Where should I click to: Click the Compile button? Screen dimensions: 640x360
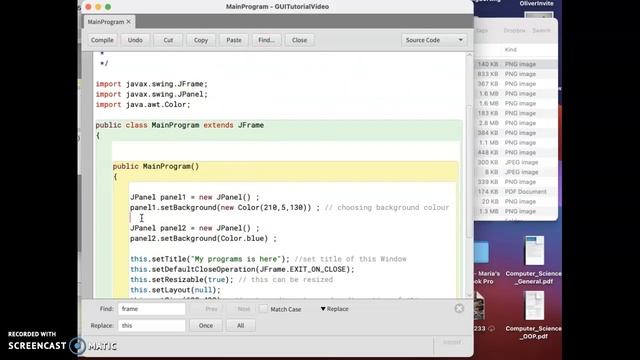click(x=102, y=40)
